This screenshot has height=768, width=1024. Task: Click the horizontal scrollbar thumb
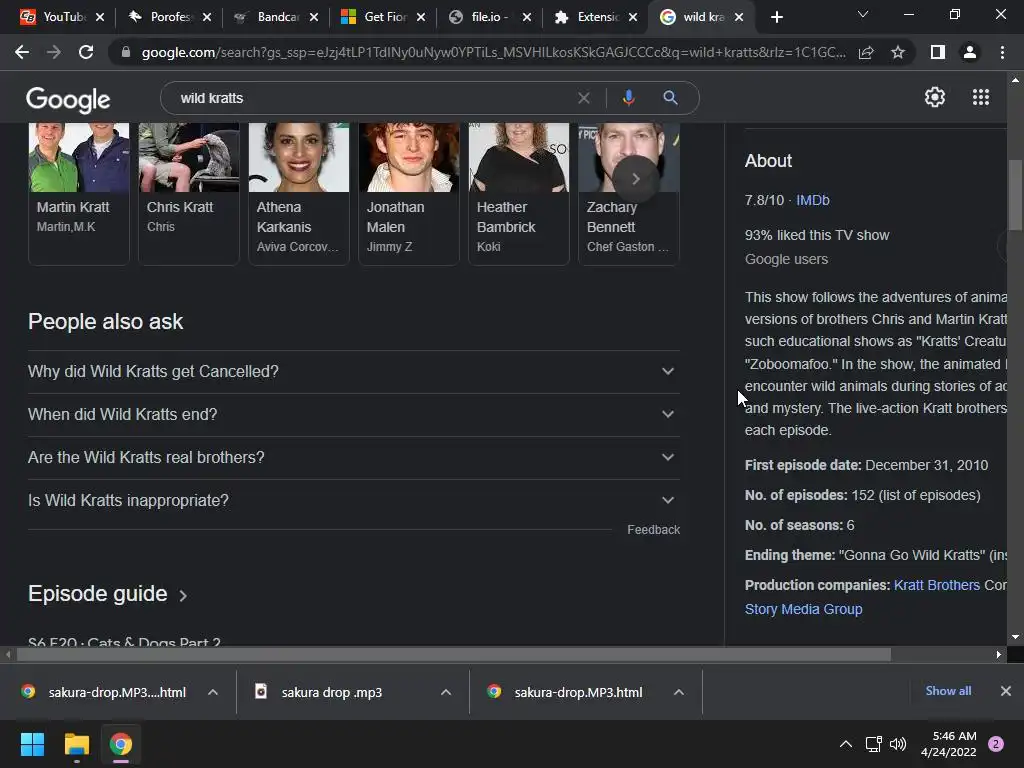pos(454,654)
